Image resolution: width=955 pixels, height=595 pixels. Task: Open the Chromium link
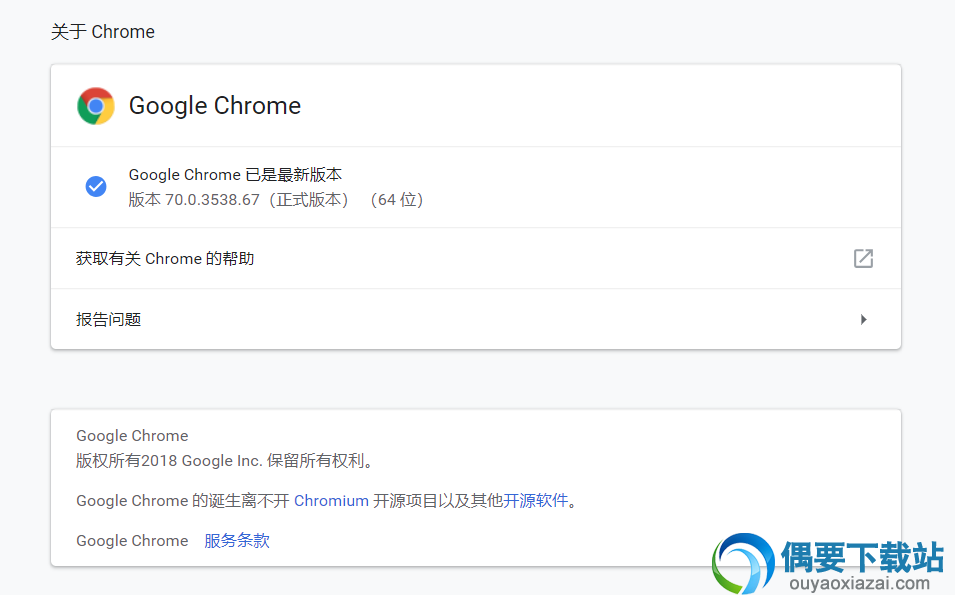pos(331,501)
